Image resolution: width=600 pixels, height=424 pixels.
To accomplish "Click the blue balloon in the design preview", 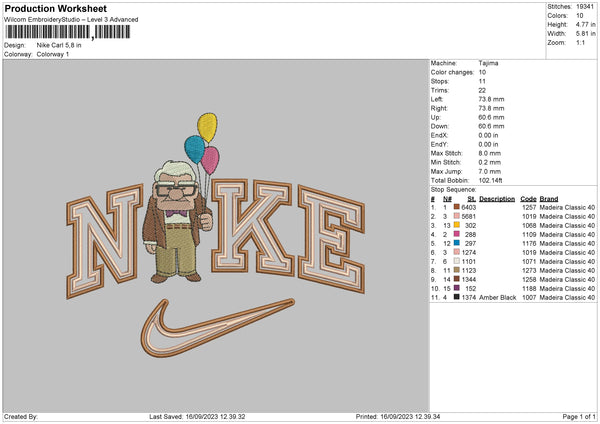I will click(x=195, y=149).
